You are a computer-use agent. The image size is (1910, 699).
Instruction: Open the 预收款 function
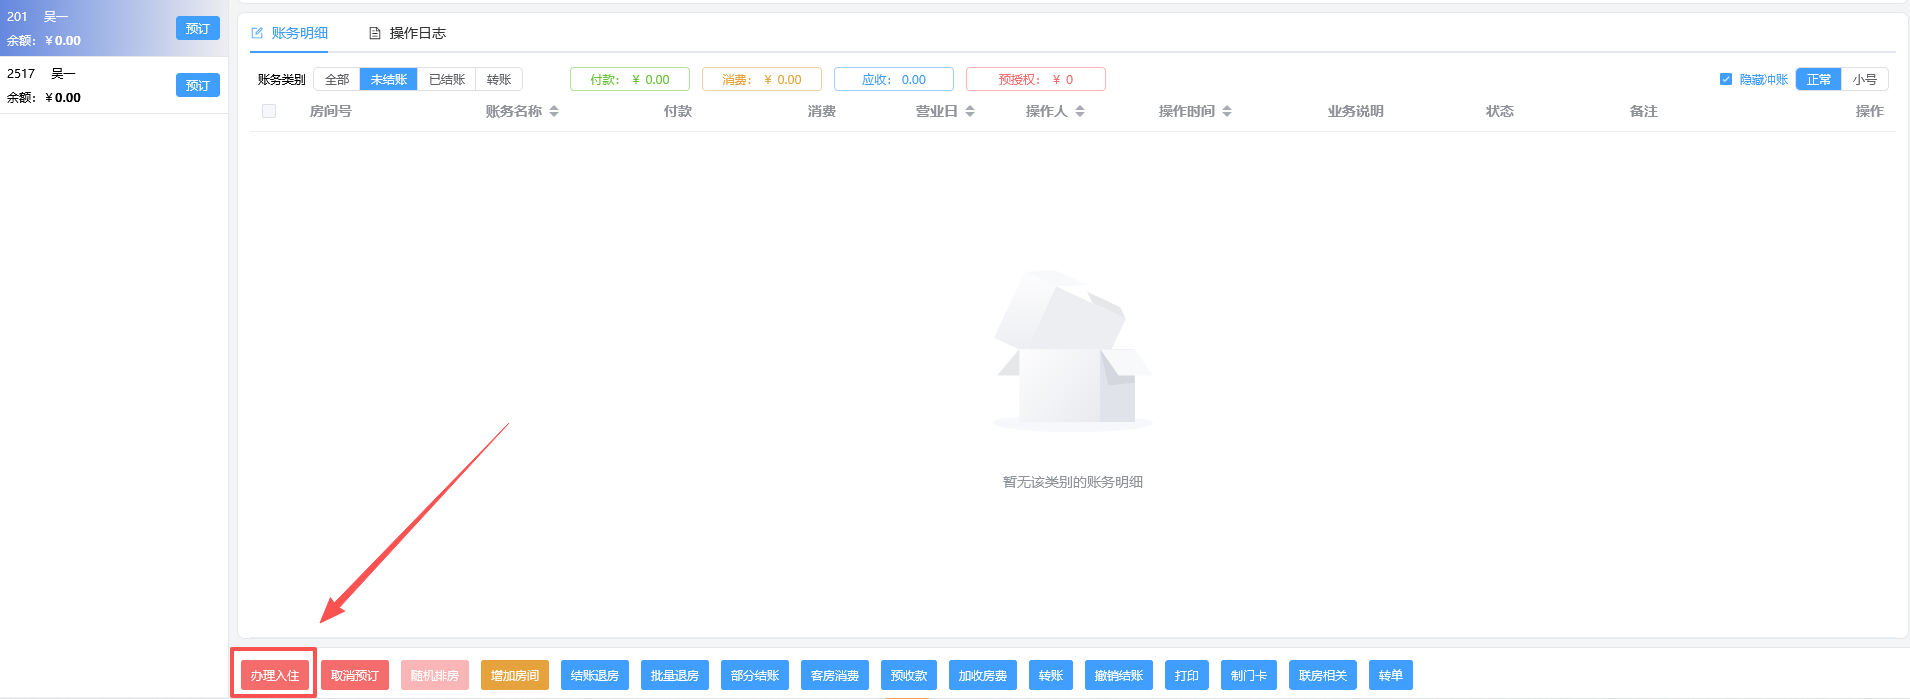coord(909,675)
